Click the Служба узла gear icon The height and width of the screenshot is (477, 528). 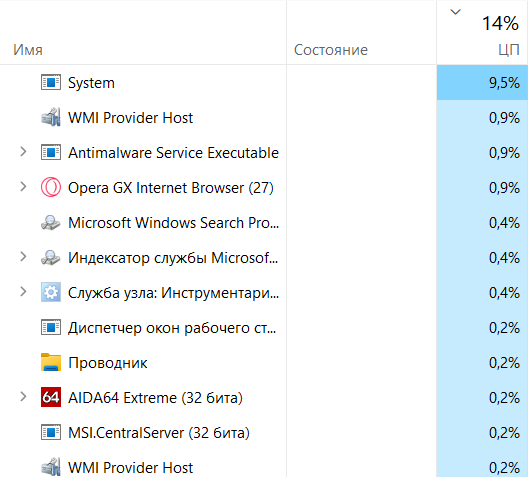pos(51,292)
